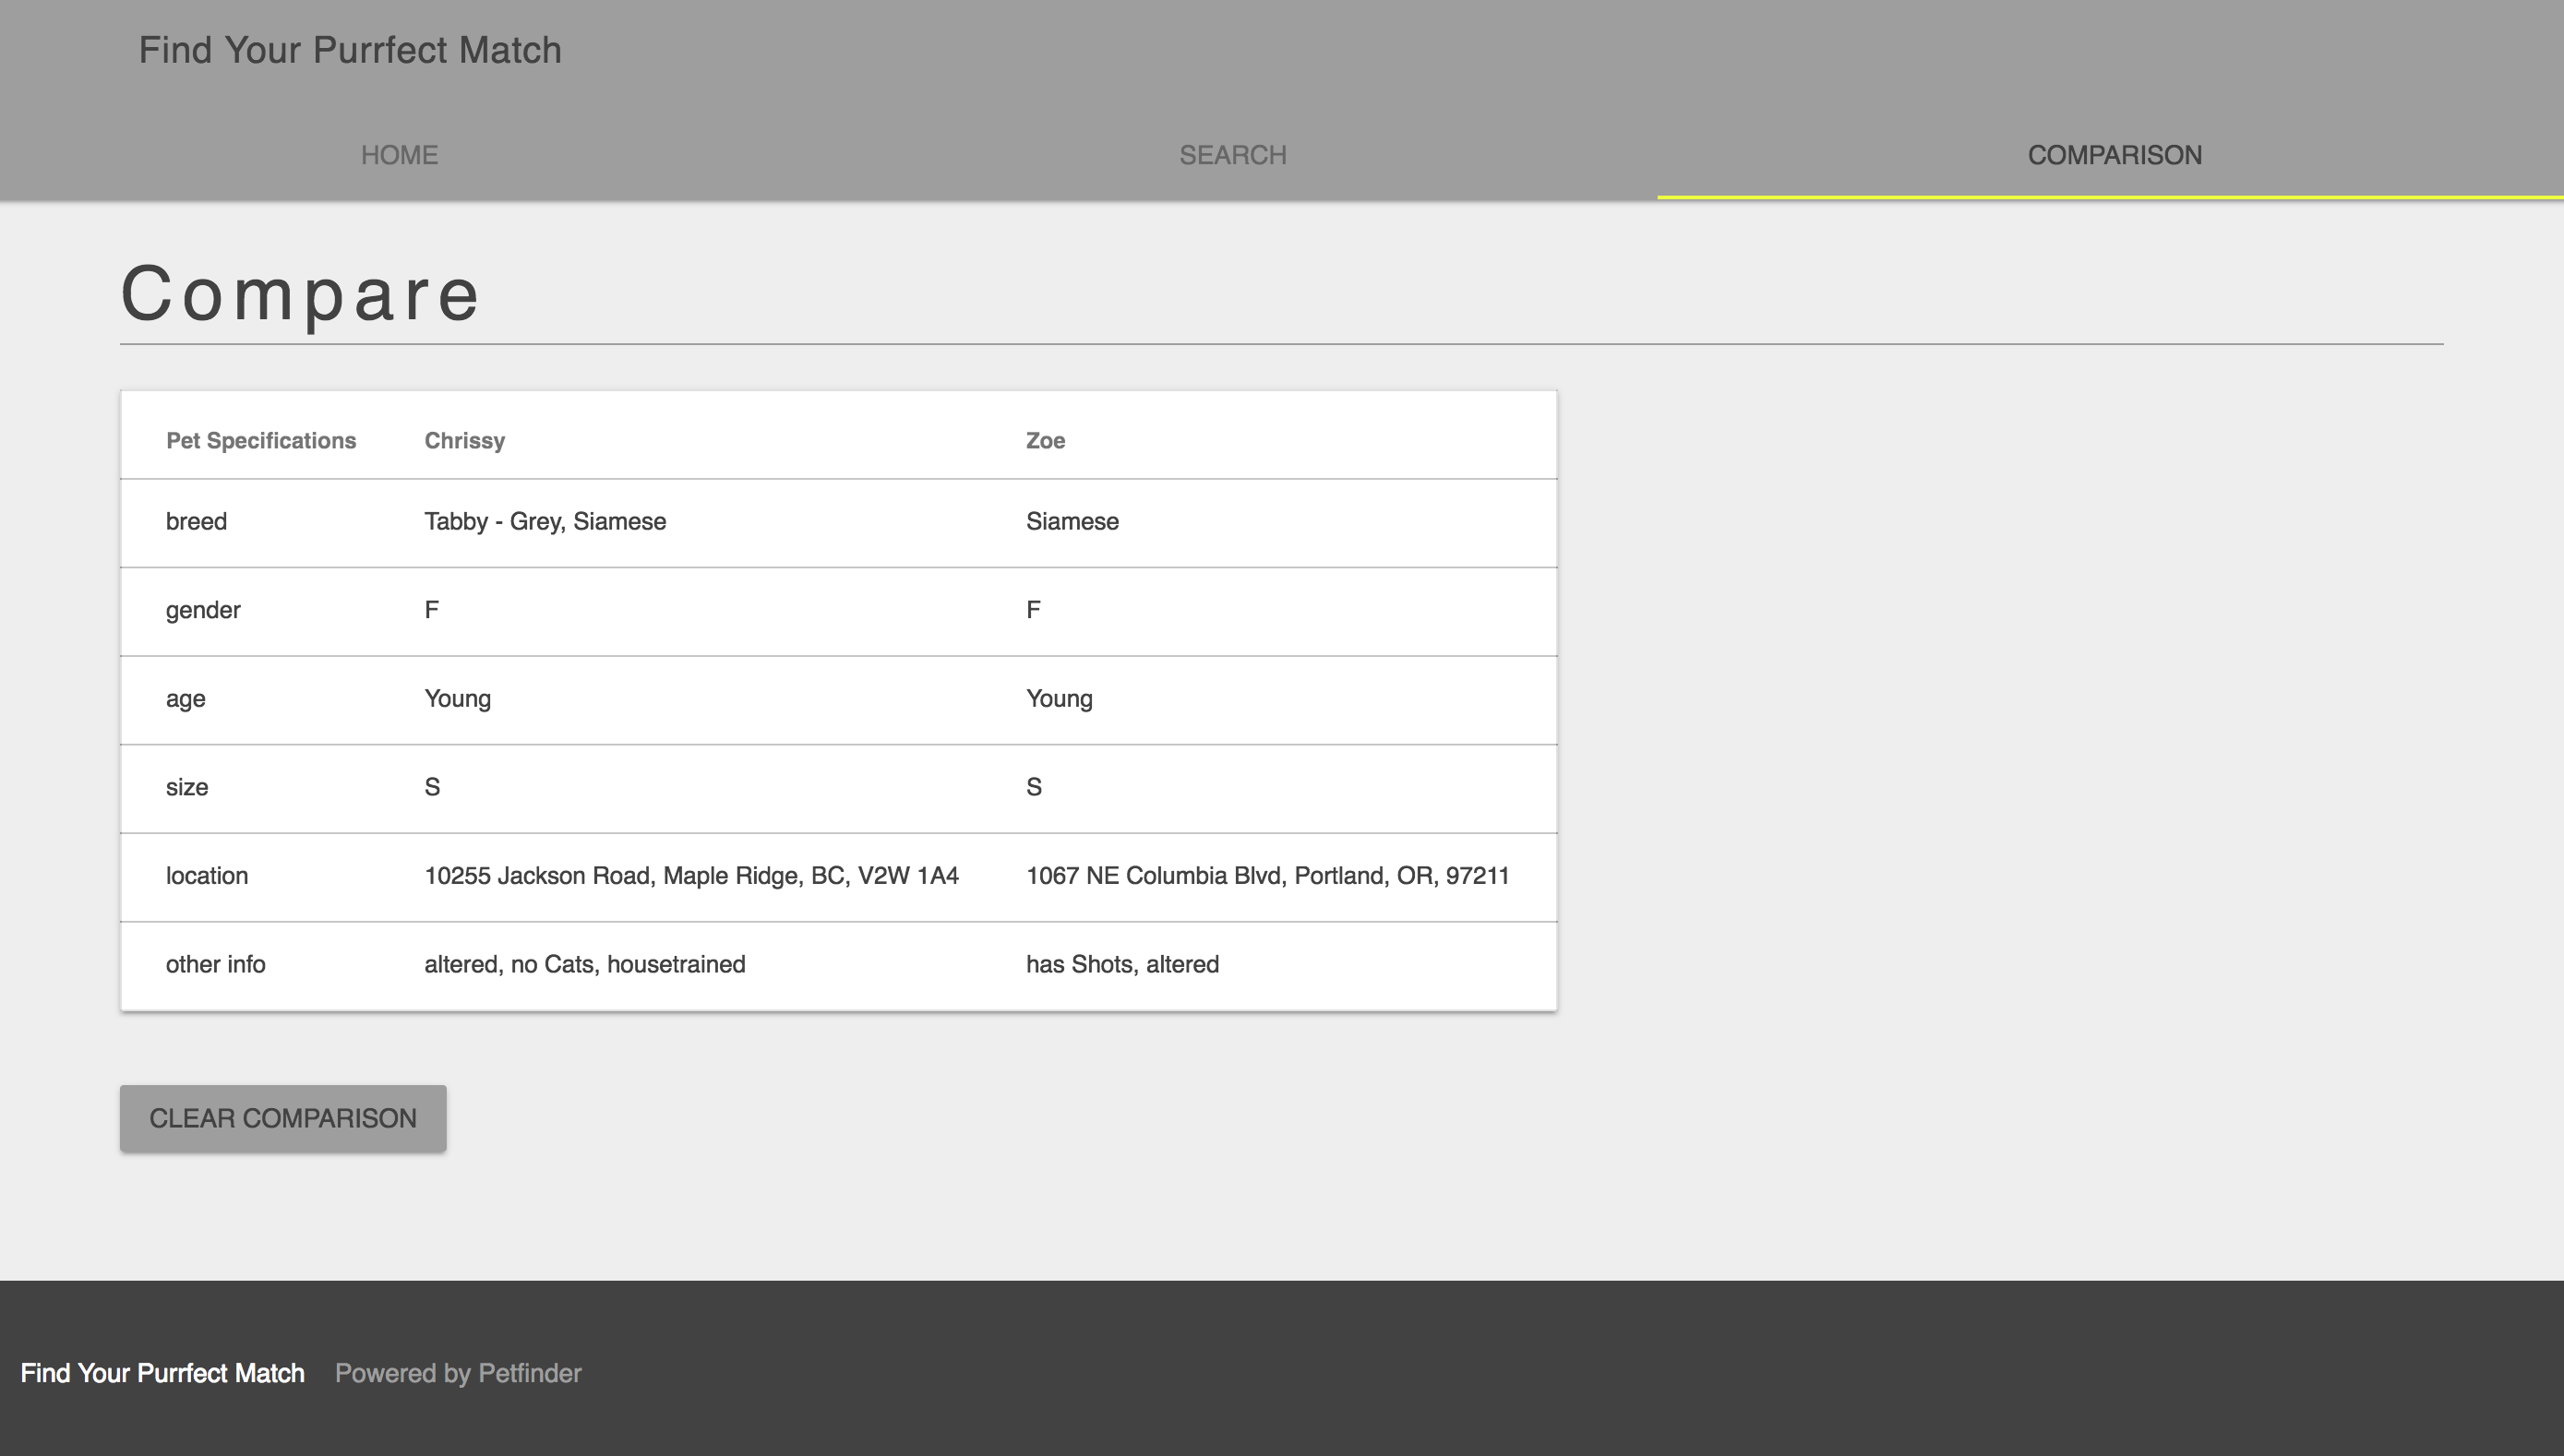Click Zoe's Siamese breed cell

[x=1072, y=522]
